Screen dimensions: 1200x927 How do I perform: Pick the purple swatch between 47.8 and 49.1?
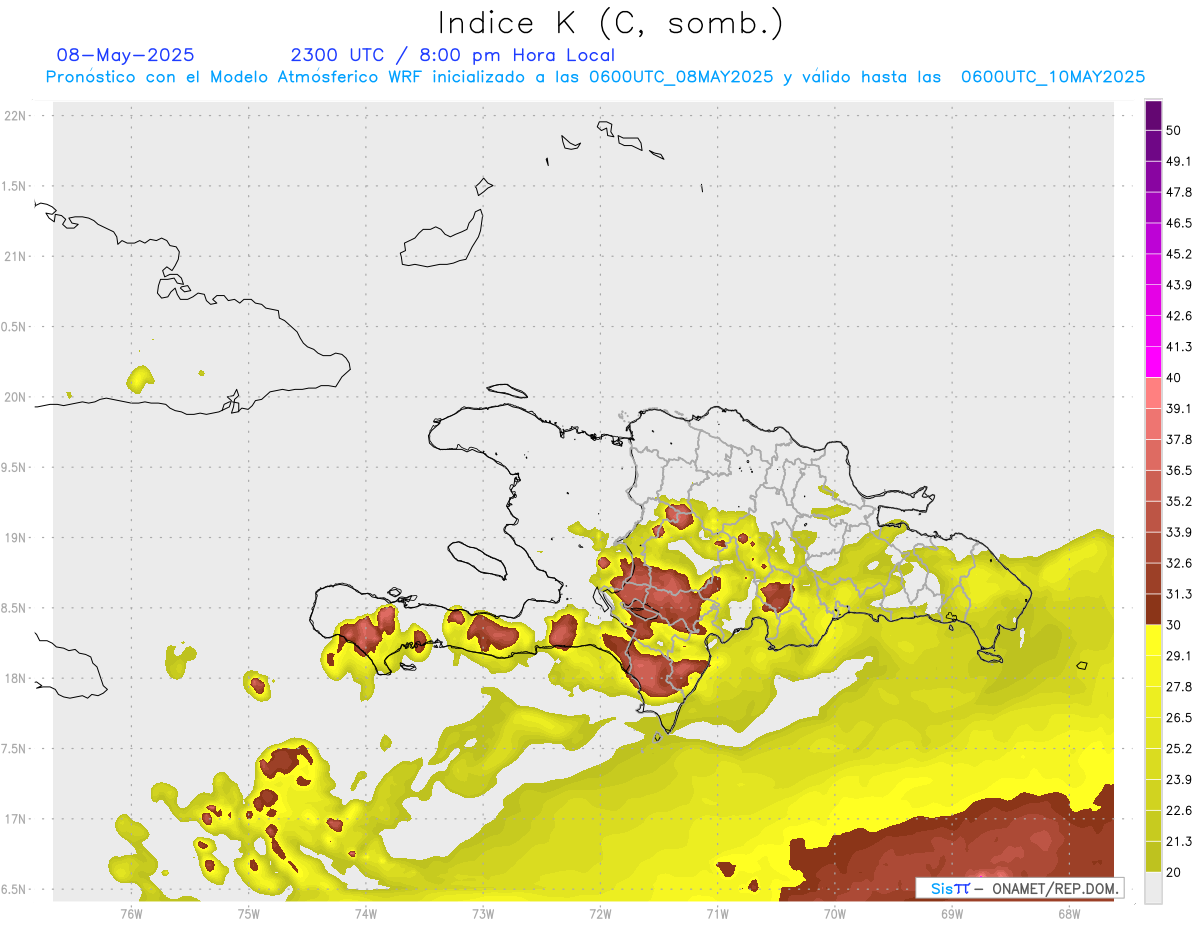coord(1153,176)
